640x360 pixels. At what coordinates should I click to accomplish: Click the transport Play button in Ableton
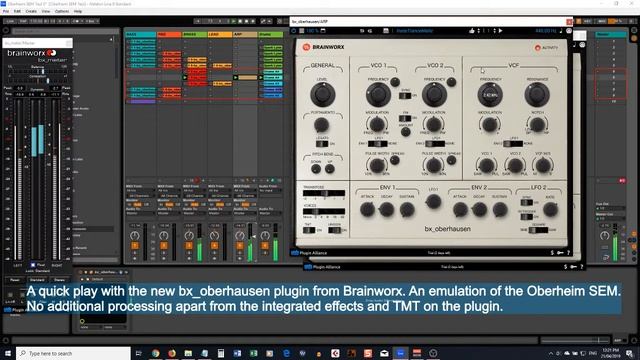234,21
